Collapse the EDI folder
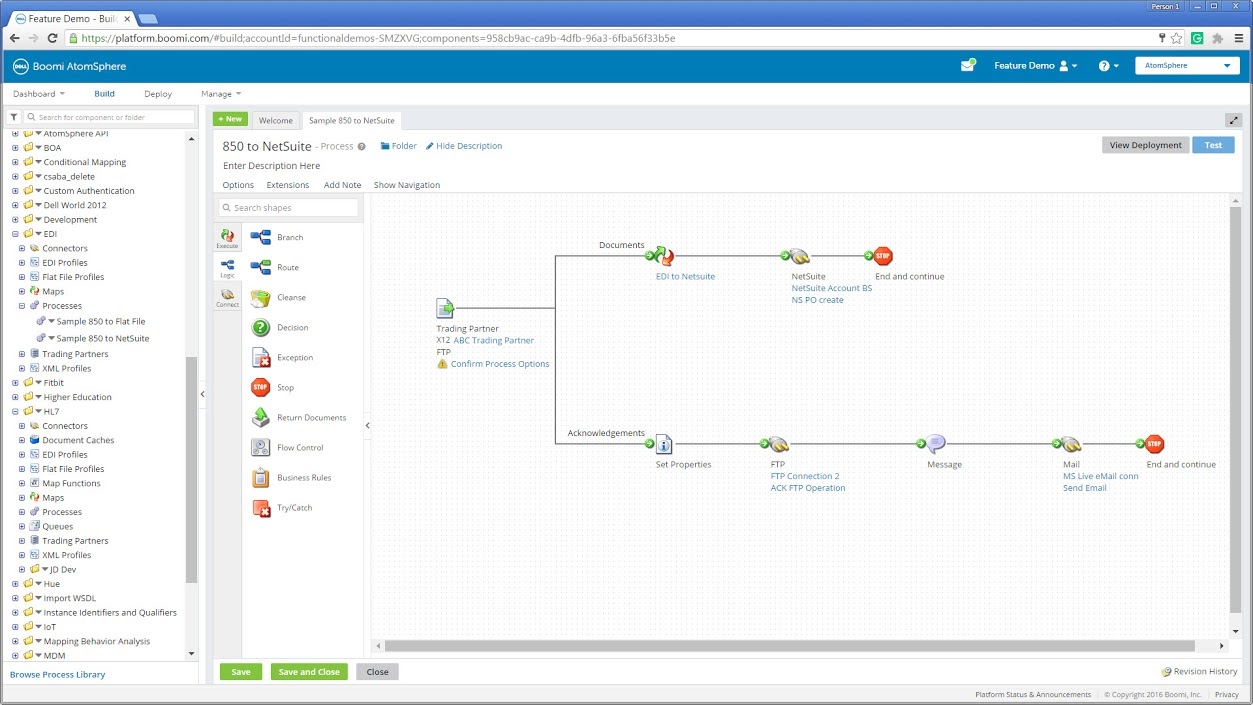Screen dimensions: 1253x705 coord(15,234)
